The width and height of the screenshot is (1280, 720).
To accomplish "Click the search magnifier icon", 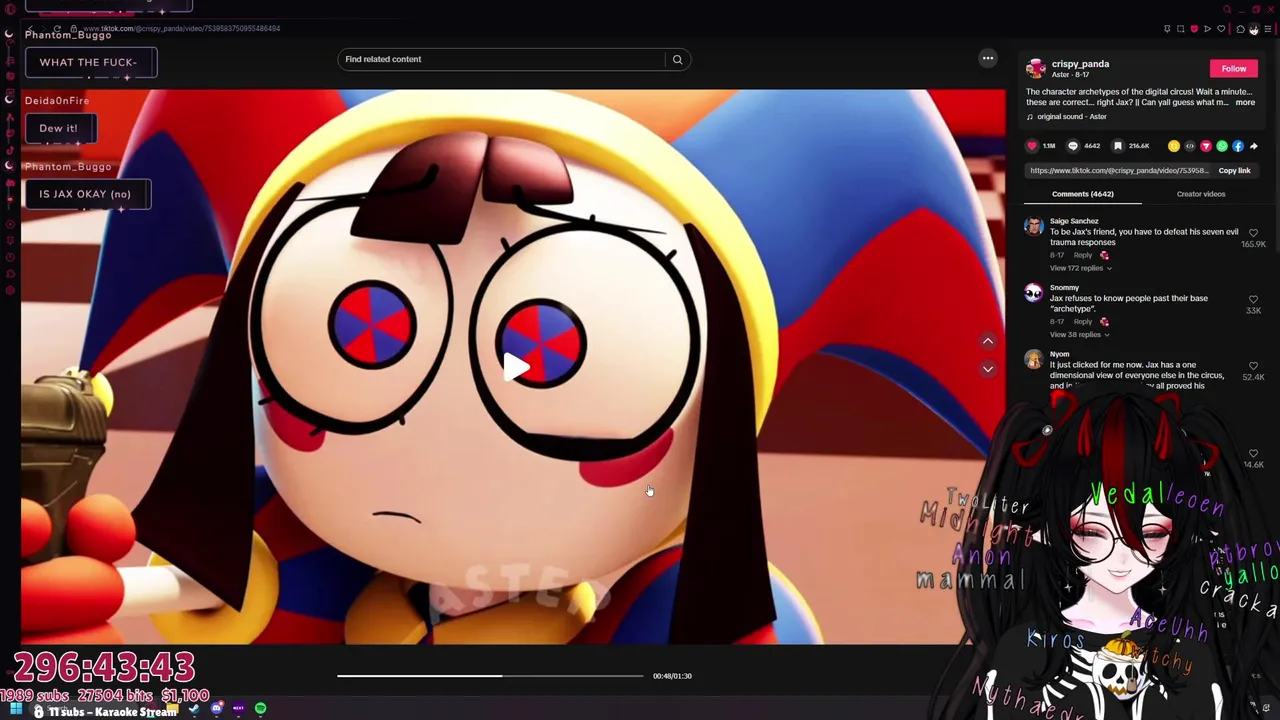I will click(677, 59).
